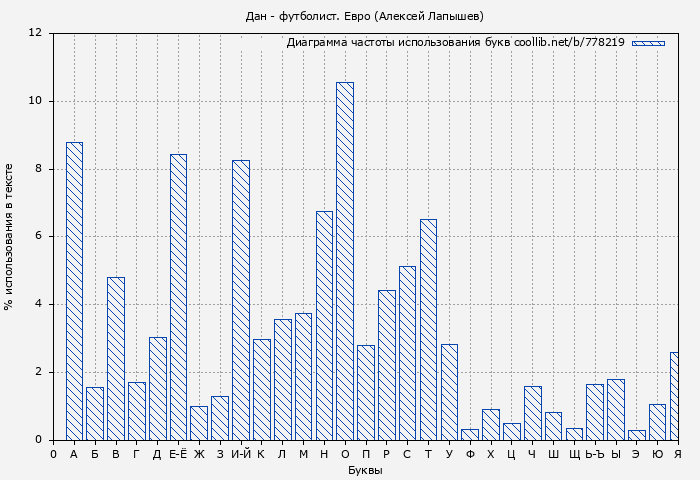The image size is (700, 480).
Task: Click the bar for letters Е-Ё
Action: coord(178,296)
